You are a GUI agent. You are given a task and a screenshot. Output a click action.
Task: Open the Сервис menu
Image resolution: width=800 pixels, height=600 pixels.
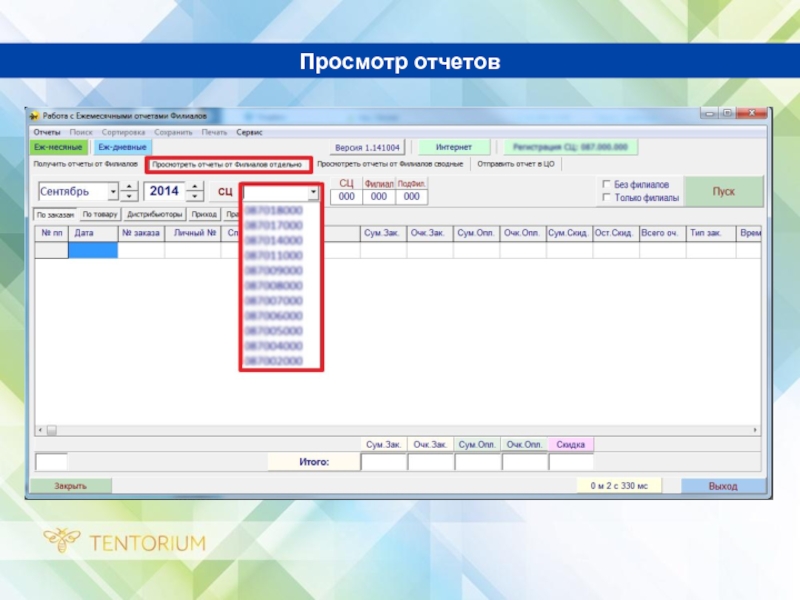[x=249, y=132]
